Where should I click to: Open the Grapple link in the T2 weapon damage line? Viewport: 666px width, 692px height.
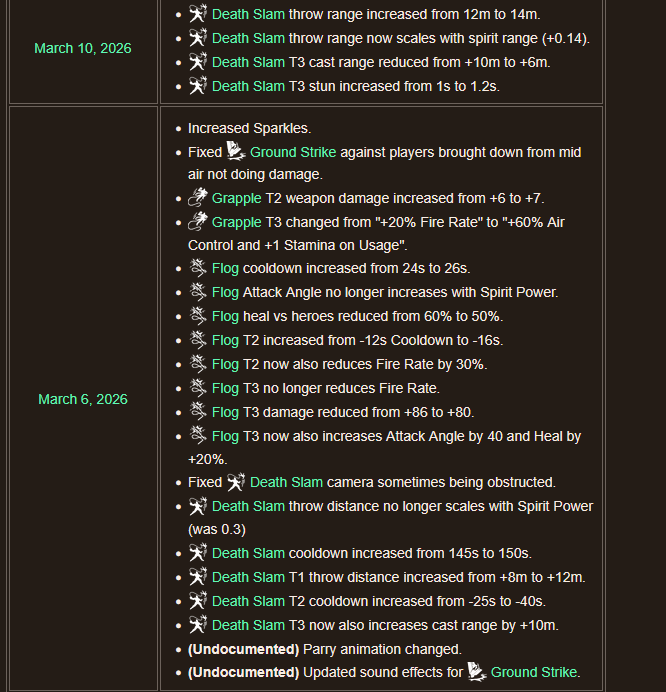coord(237,198)
